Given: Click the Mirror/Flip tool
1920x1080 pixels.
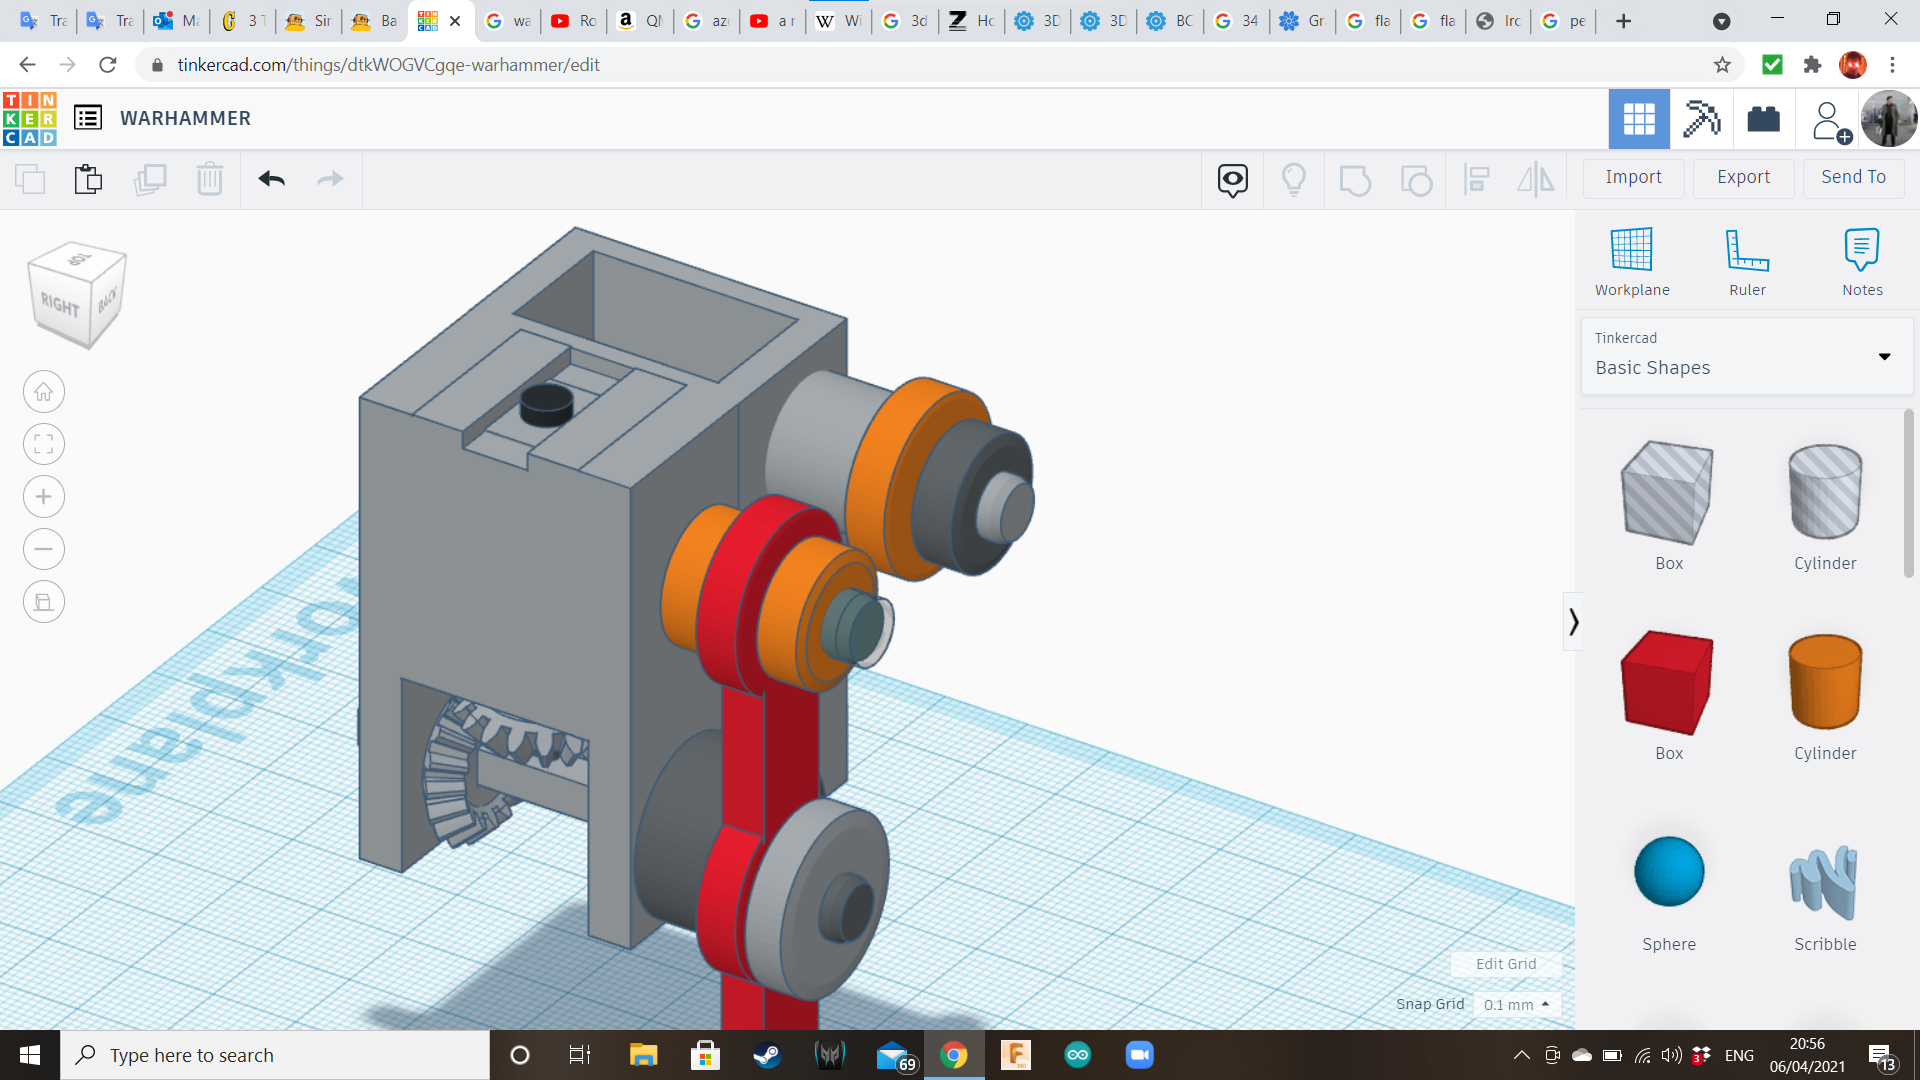Looking at the screenshot, I should coord(1536,180).
